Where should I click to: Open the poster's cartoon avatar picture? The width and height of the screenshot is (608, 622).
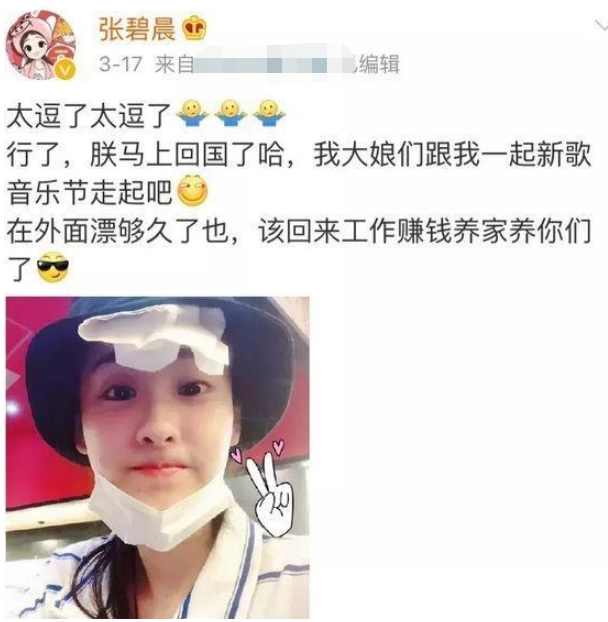[x=41, y=45]
